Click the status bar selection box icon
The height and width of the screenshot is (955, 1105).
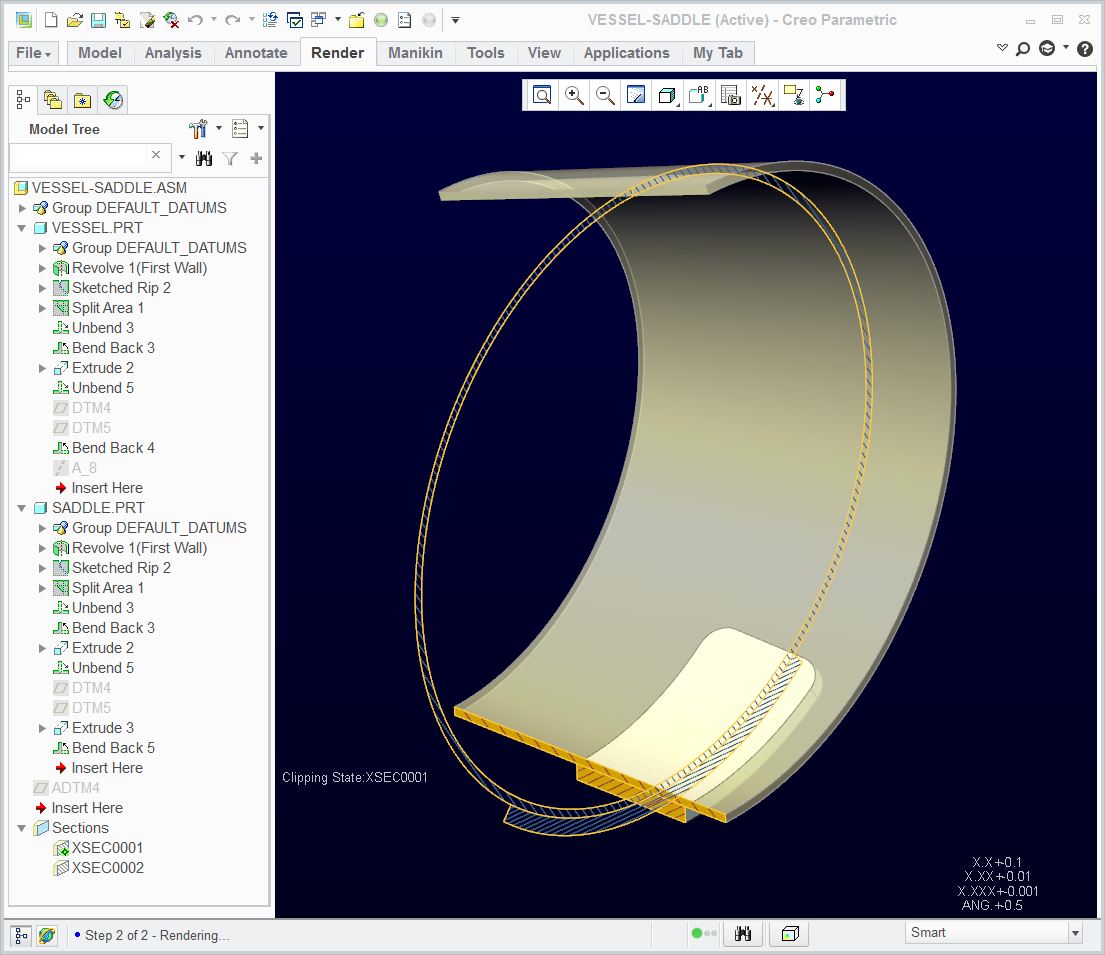click(789, 934)
